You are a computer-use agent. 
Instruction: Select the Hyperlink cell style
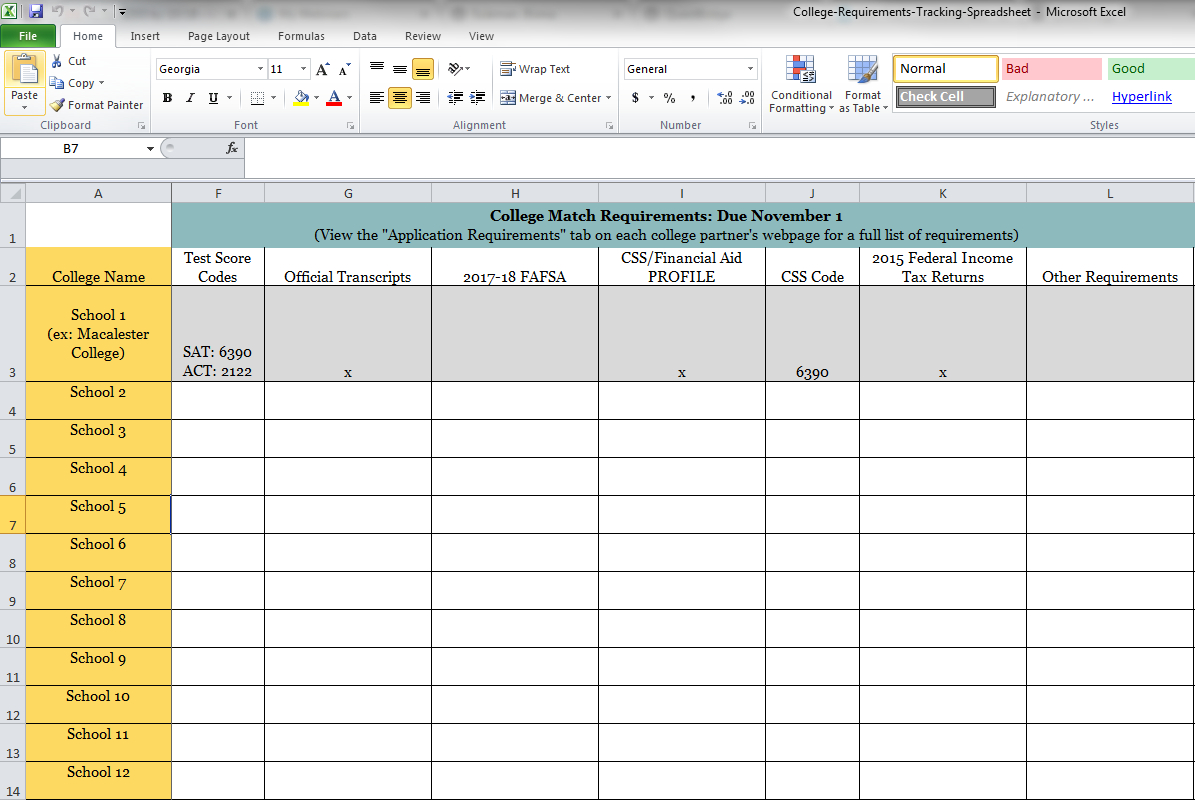[1141, 97]
